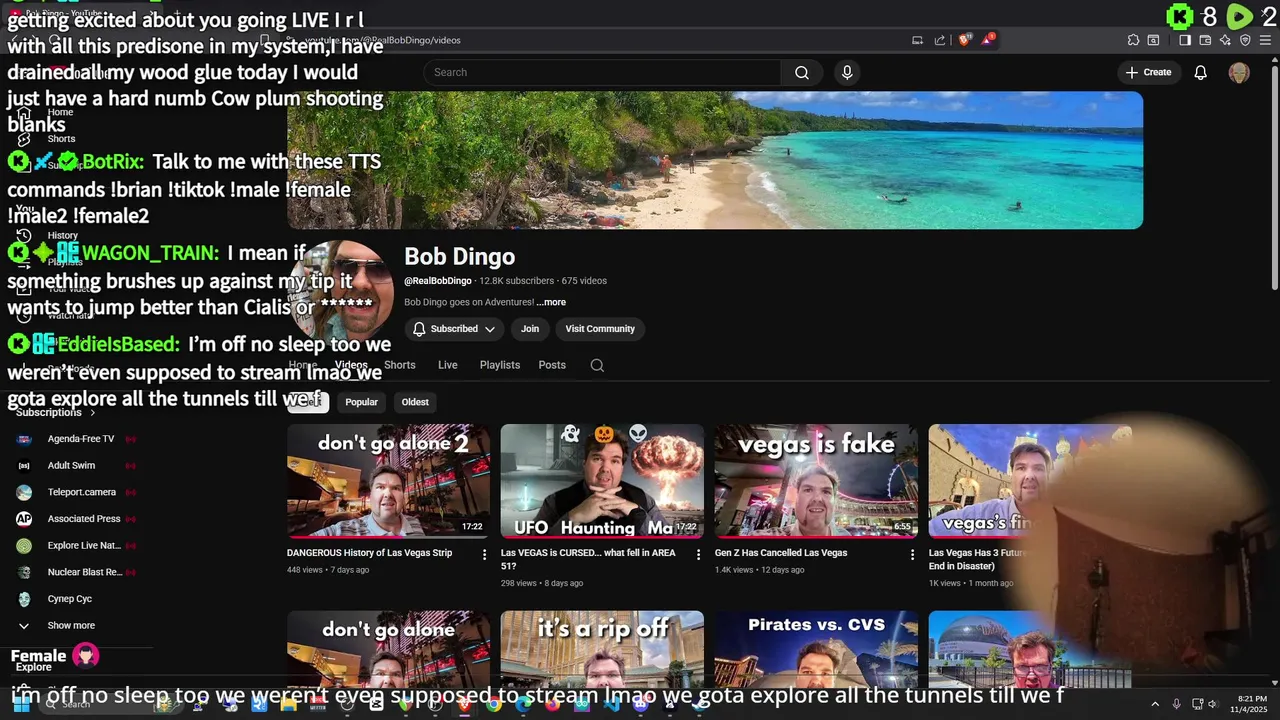Screen dimensions: 1280x720
Task: Open the browser hamburger menu
Action: [1266, 40]
